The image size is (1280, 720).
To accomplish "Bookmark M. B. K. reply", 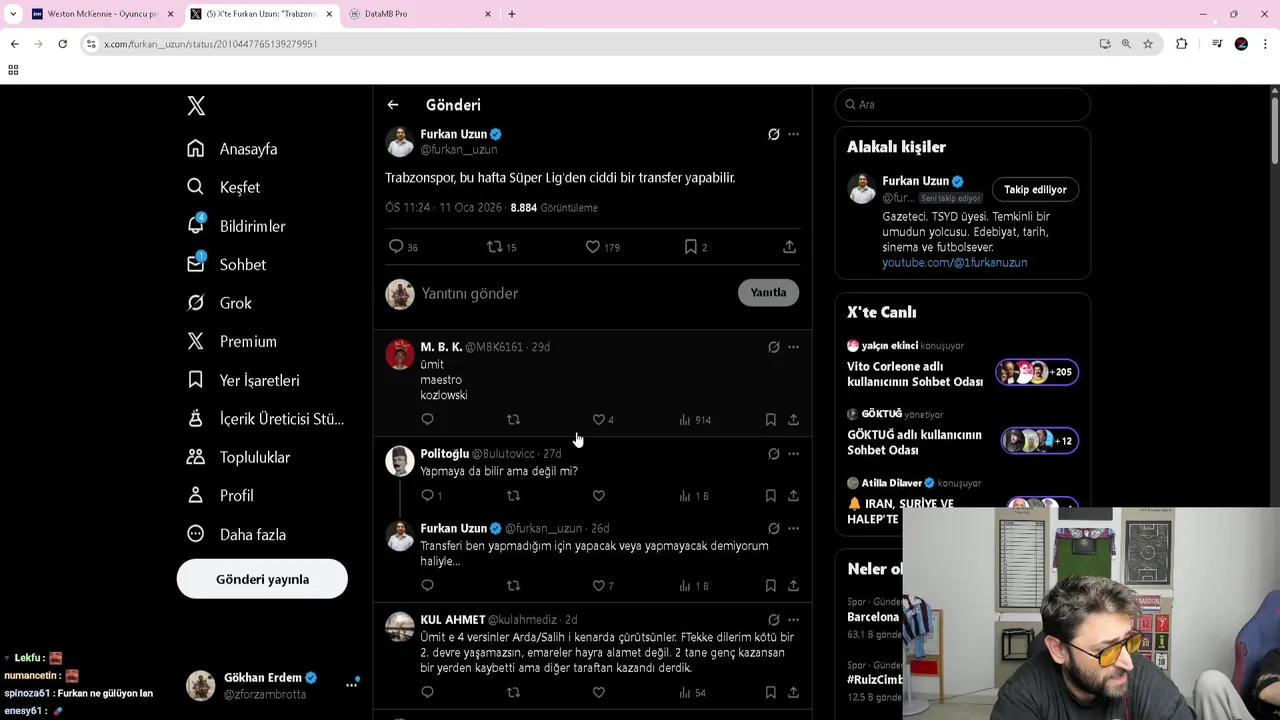I will click(771, 420).
